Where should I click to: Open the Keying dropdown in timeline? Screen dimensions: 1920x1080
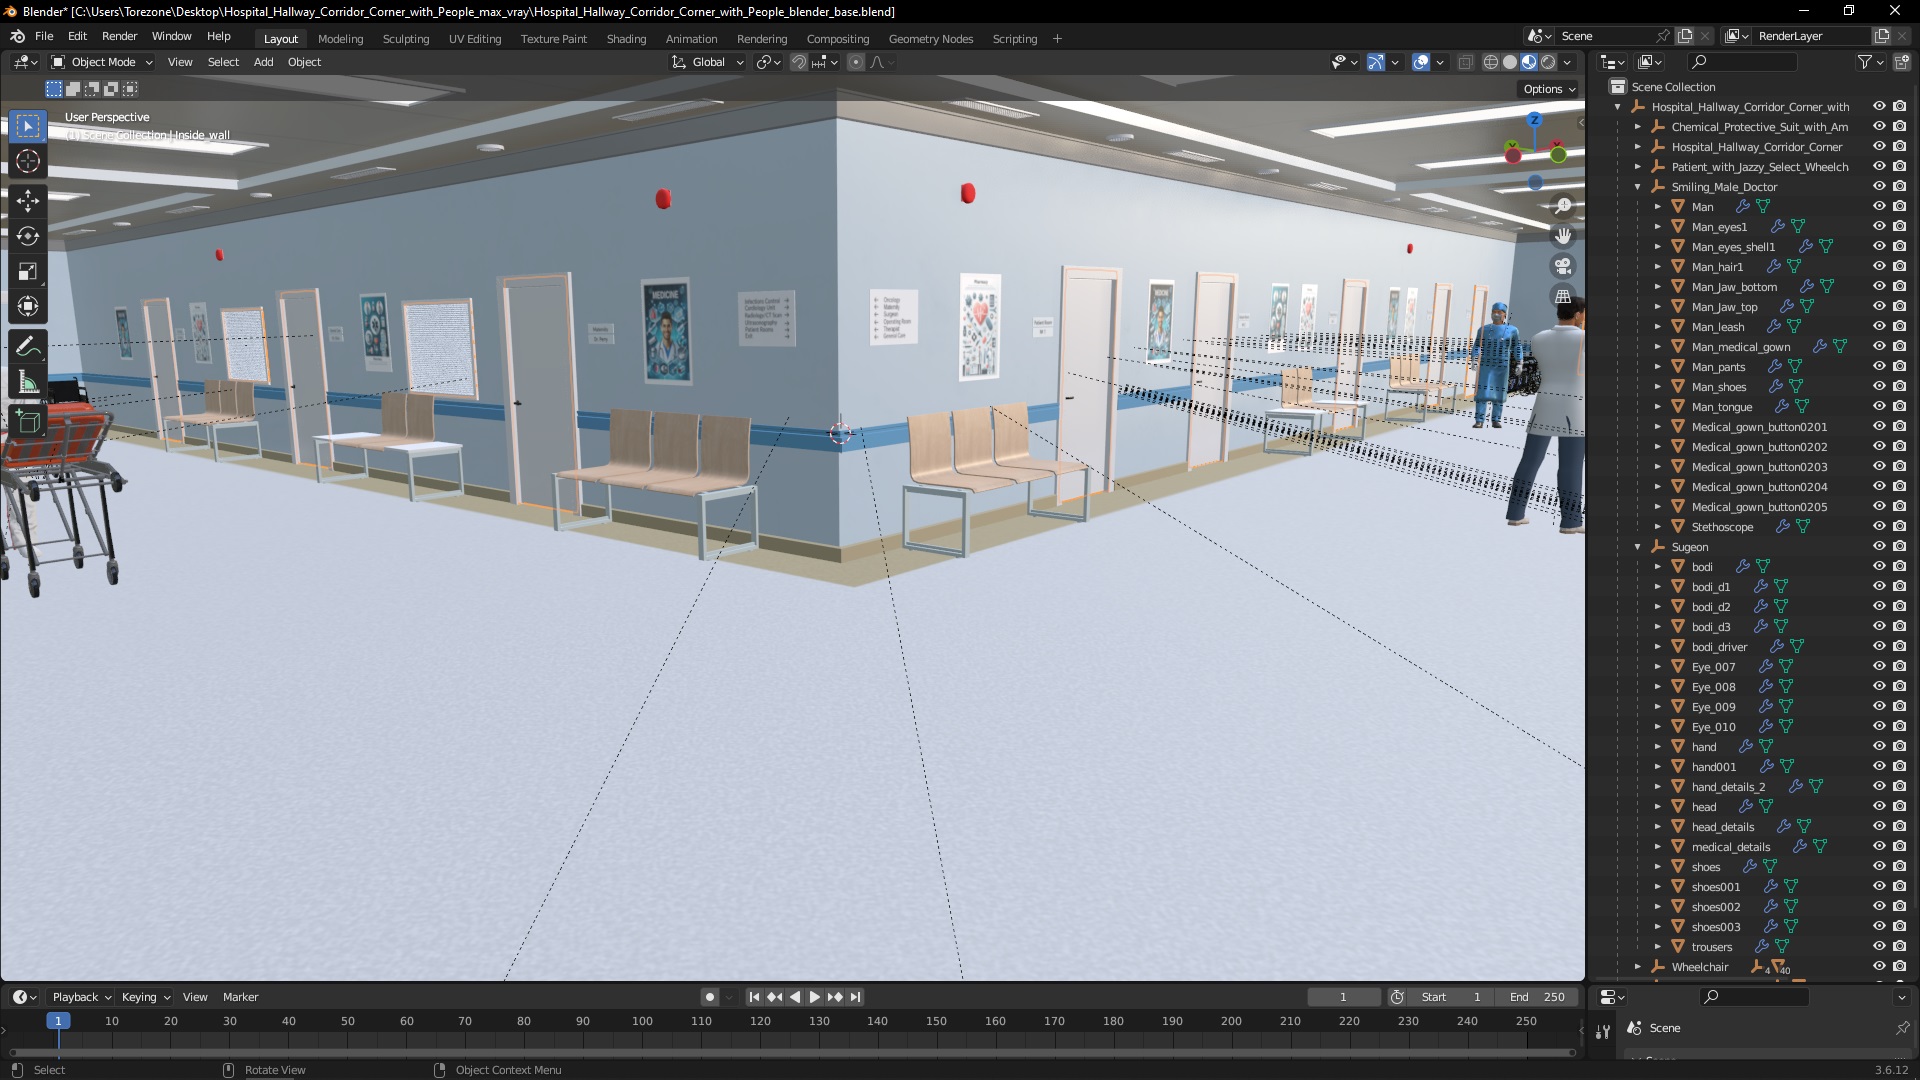145,997
